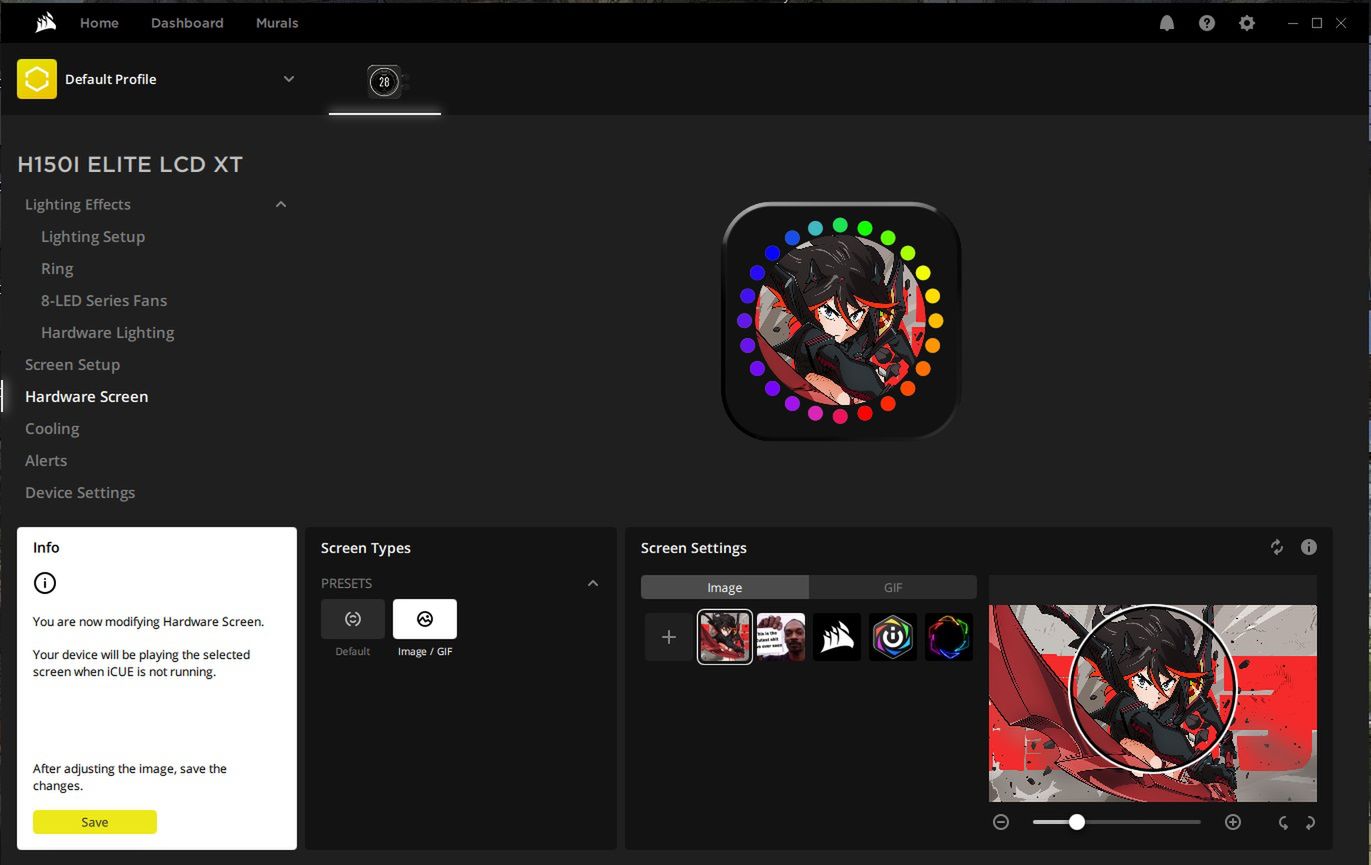Collapse the Lighting Effects section
The width and height of the screenshot is (1371, 865).
[x=281, y=204]
